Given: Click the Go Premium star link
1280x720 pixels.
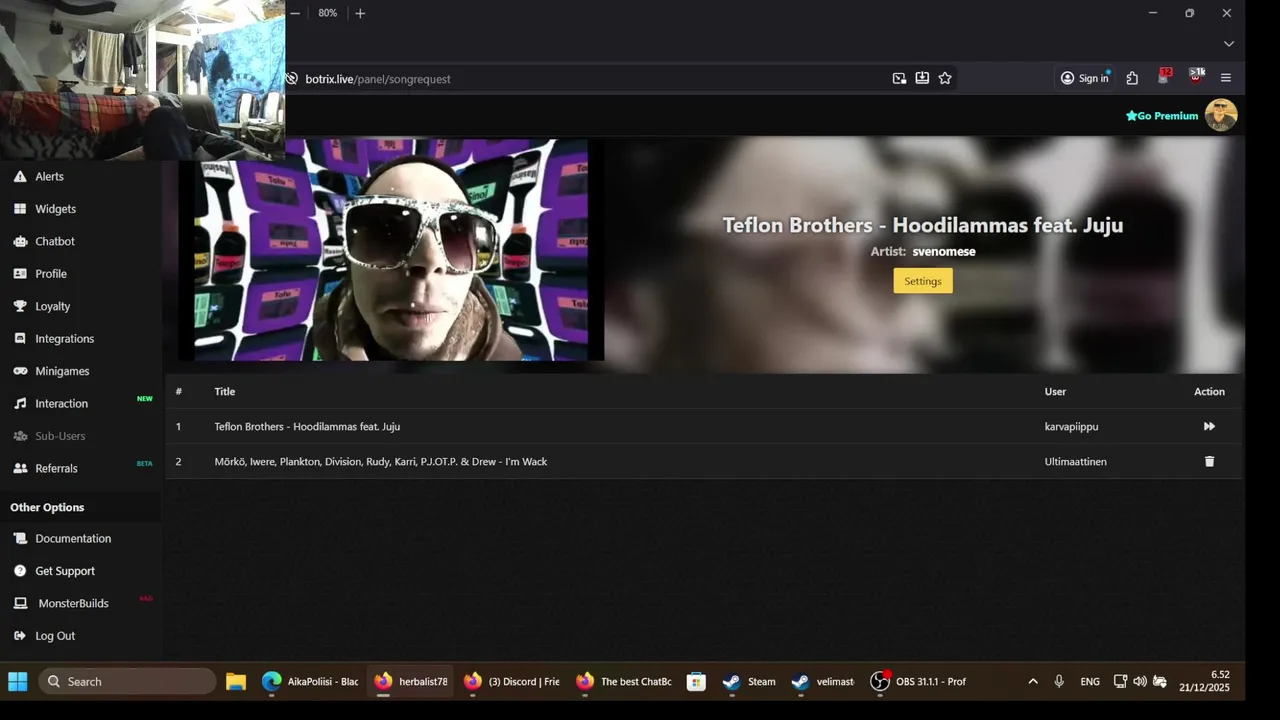Looking at the screenshot, I should point(1162,116).
